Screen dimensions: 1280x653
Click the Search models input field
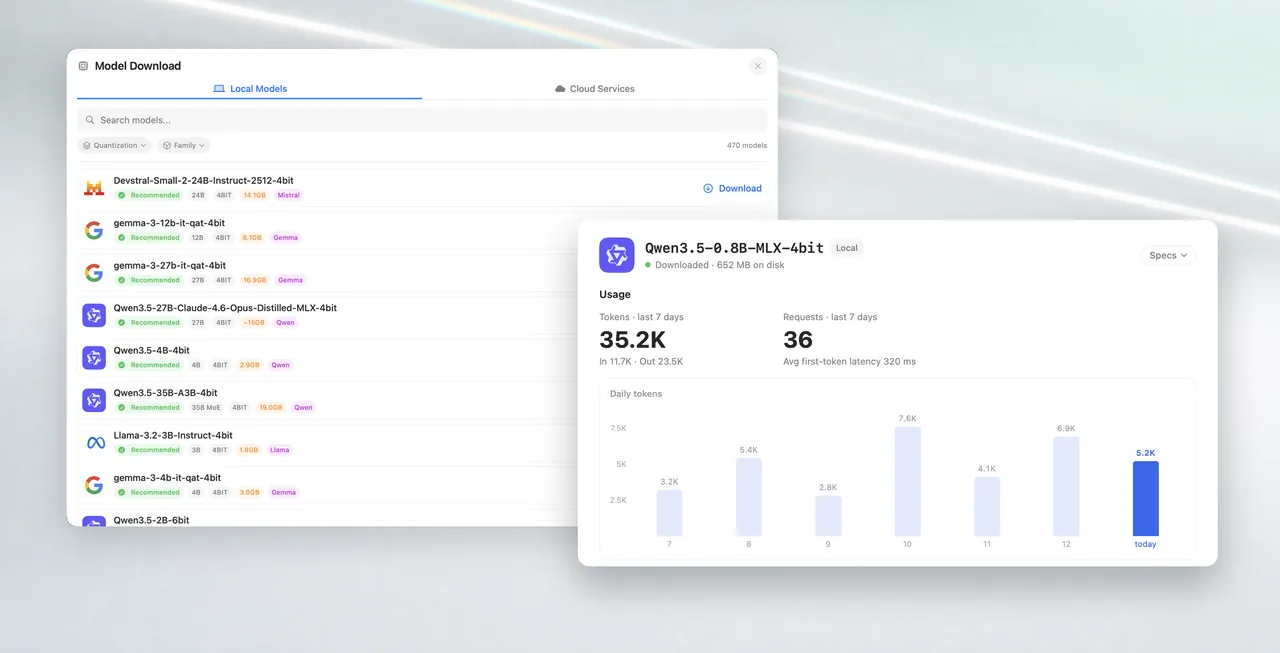[x=422, y=120]
